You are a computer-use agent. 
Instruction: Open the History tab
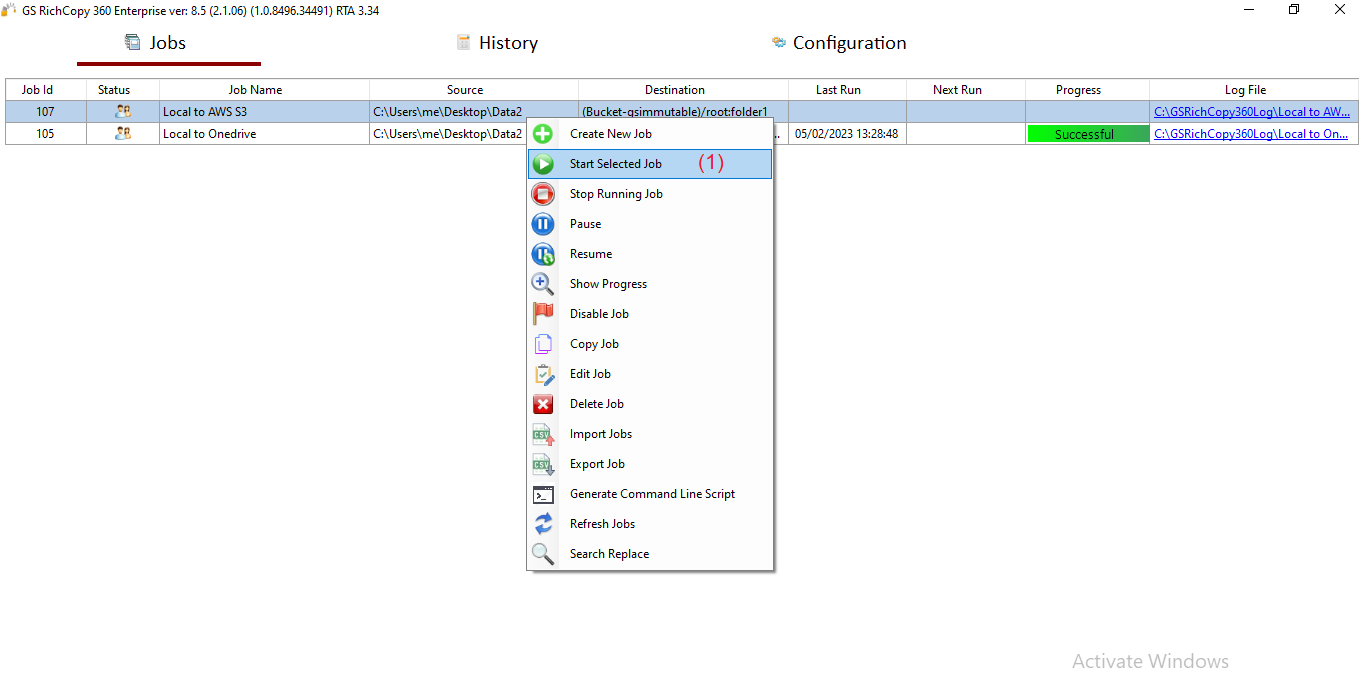coord(497,43)
